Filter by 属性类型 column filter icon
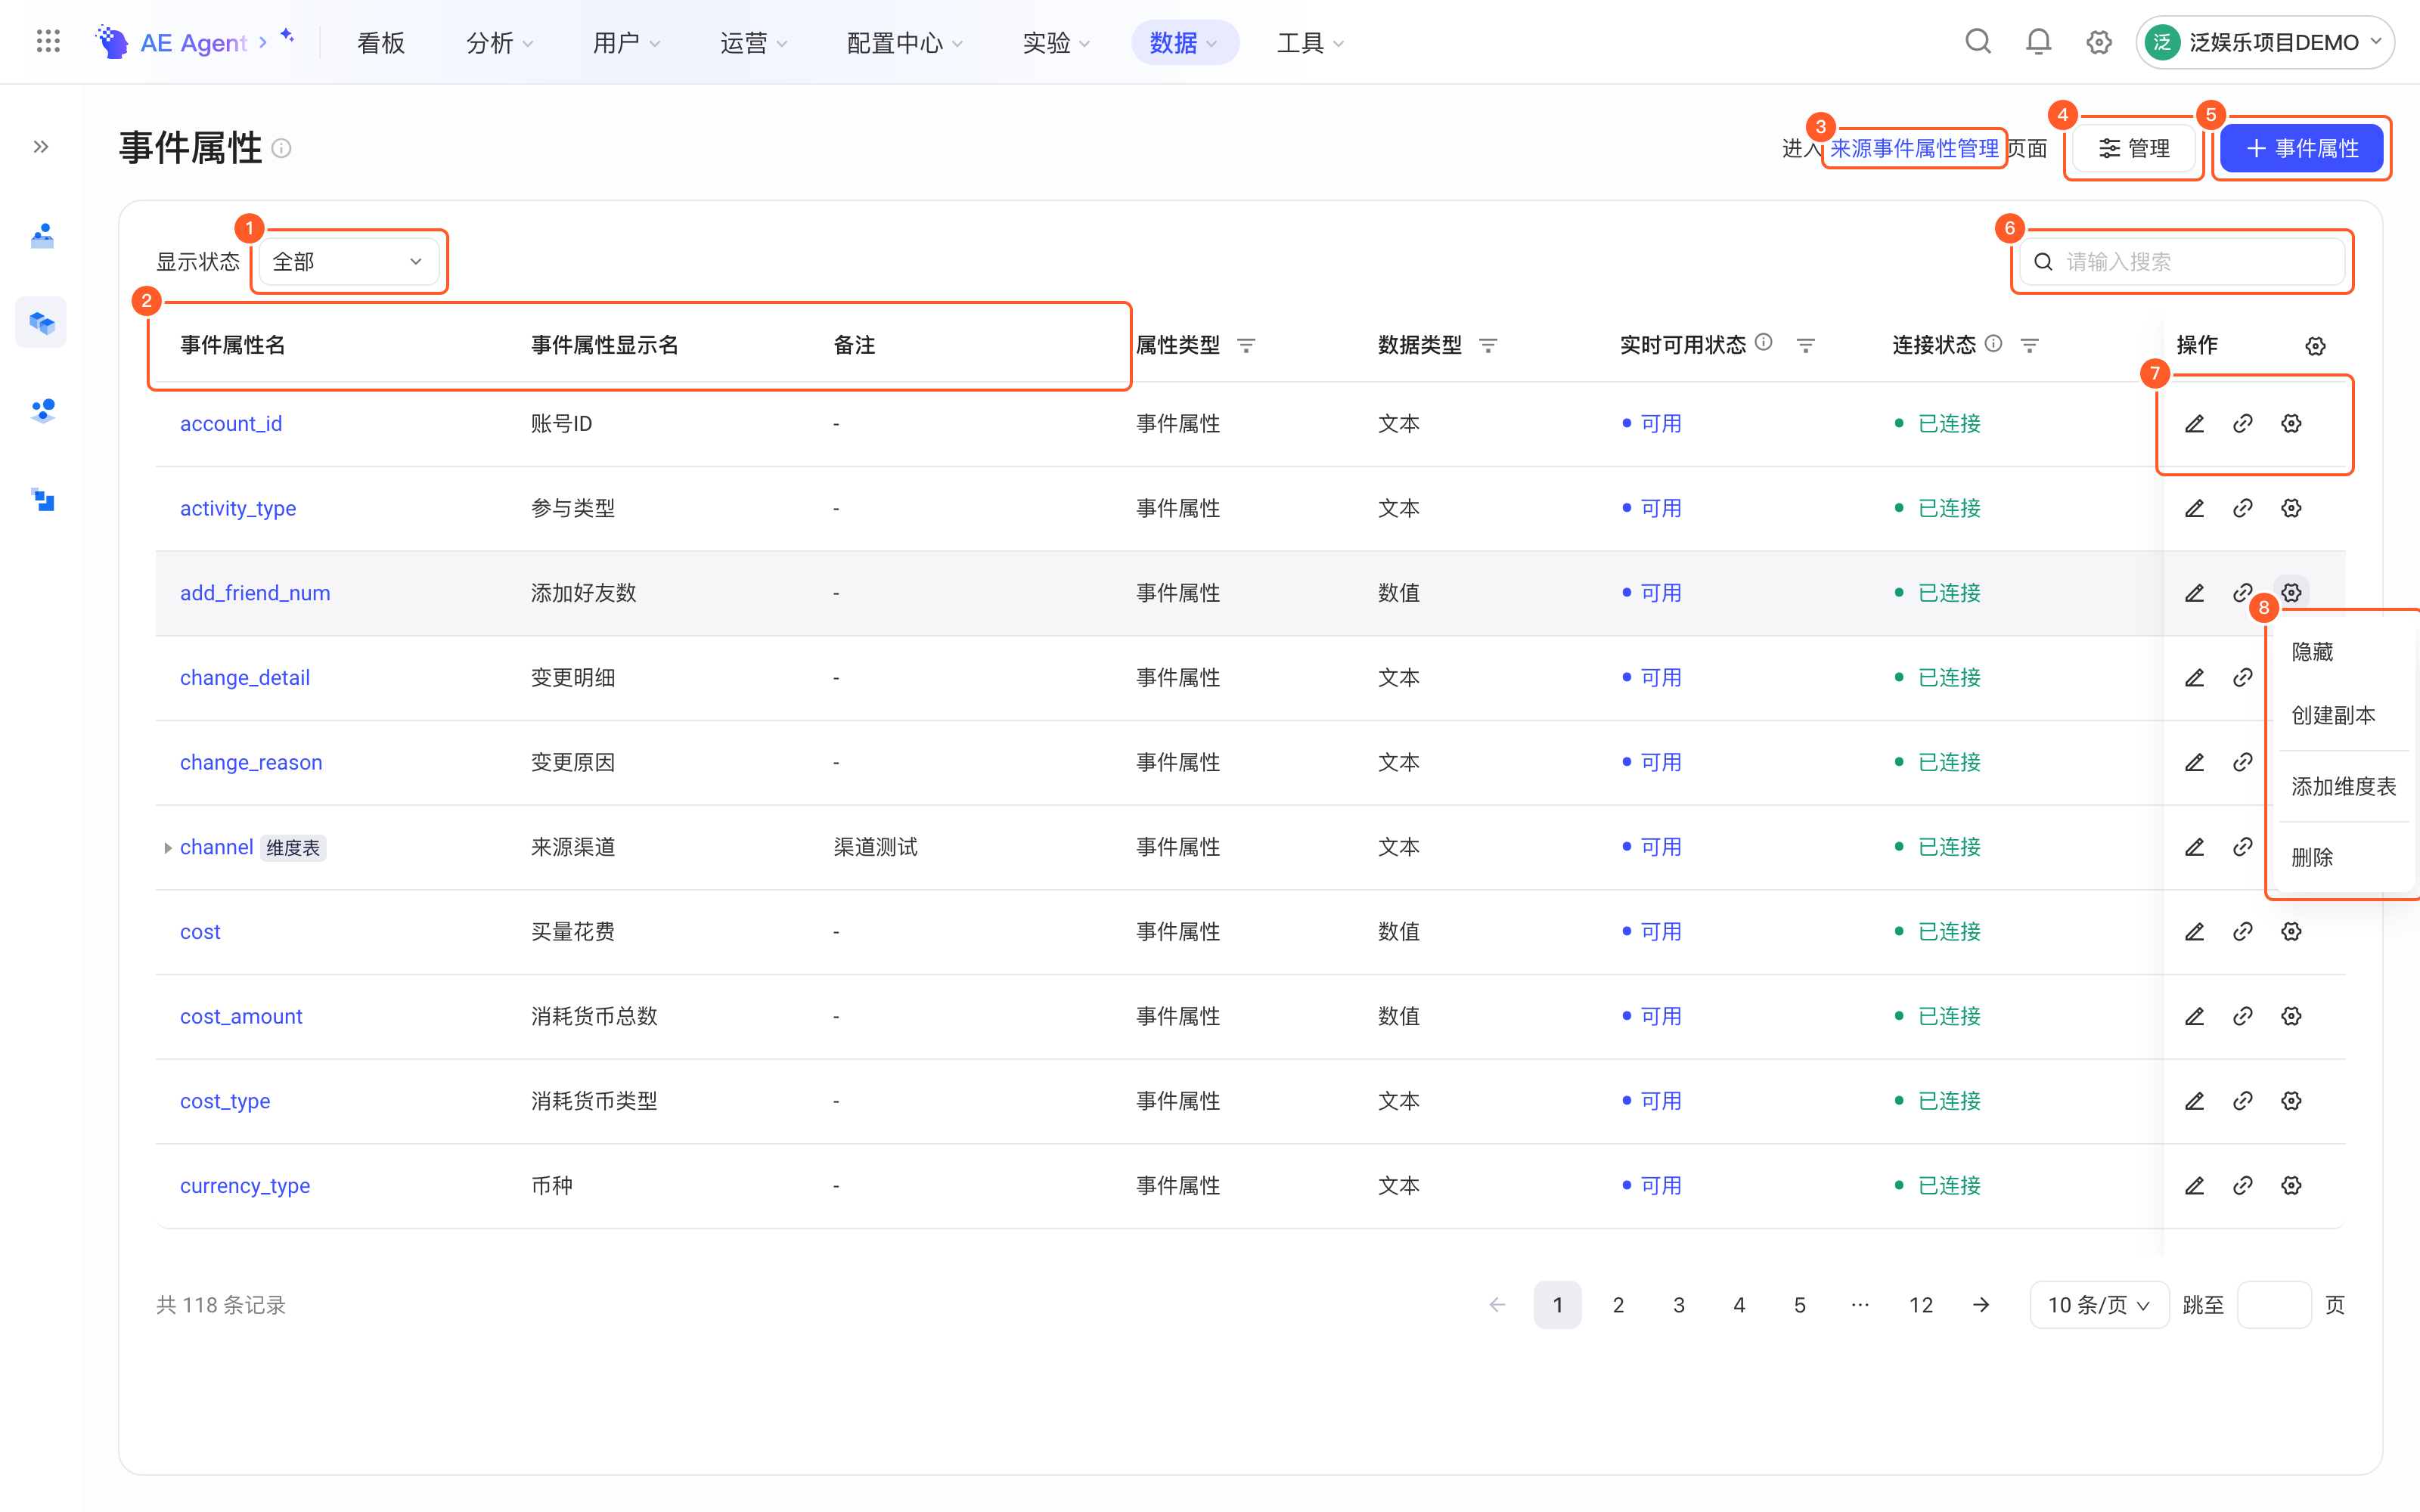The image size is (2420, 1512). tap(1246, 346)
